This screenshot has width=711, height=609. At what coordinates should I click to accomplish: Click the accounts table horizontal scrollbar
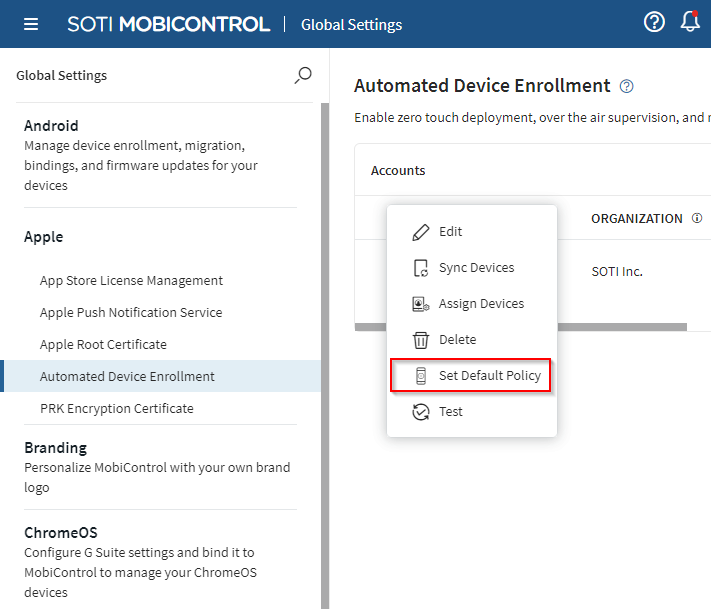(x=520, y=327)
